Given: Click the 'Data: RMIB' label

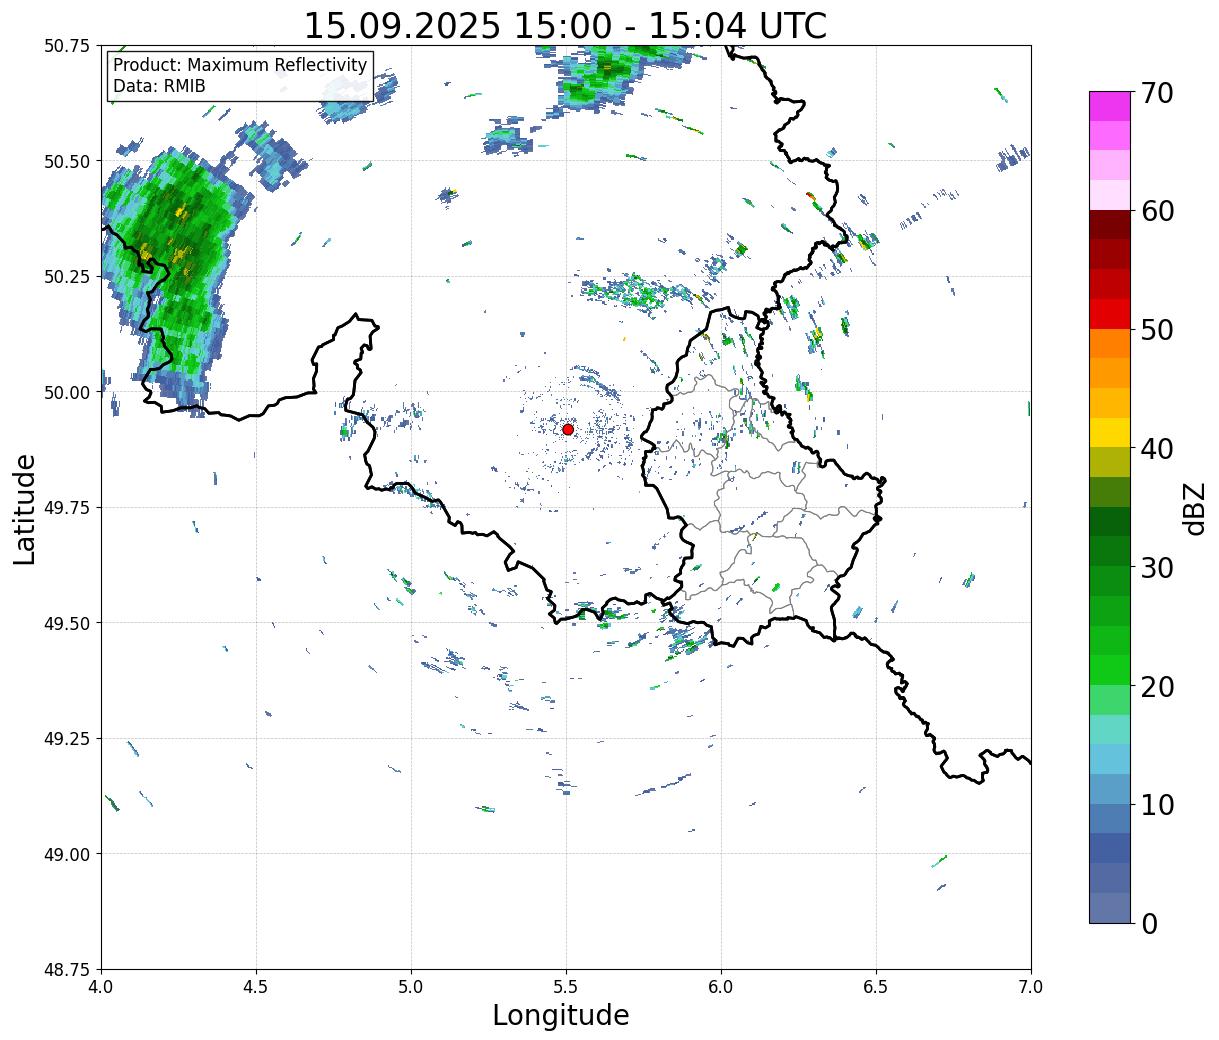Looking at the screenshot, I should tap(159, 86).
